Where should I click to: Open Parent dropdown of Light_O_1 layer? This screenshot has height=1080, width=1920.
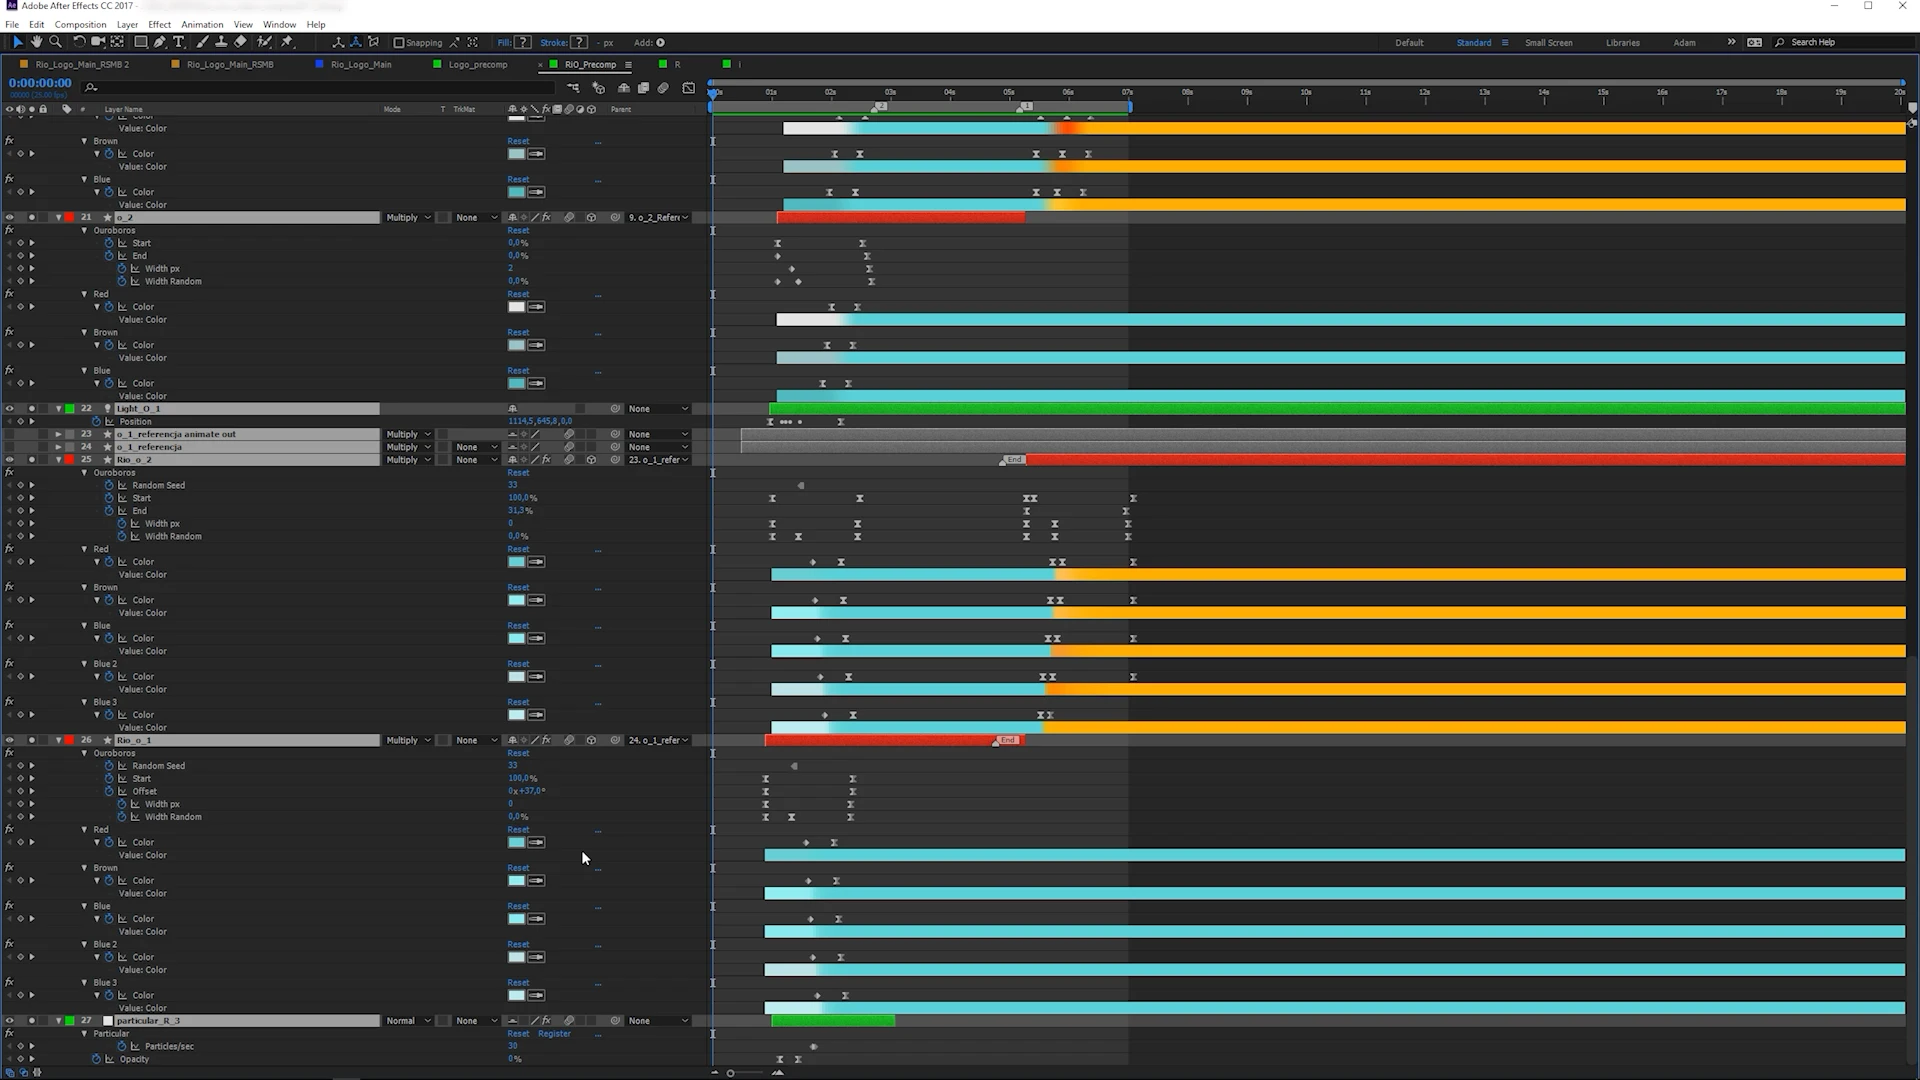tap(658, 409)
